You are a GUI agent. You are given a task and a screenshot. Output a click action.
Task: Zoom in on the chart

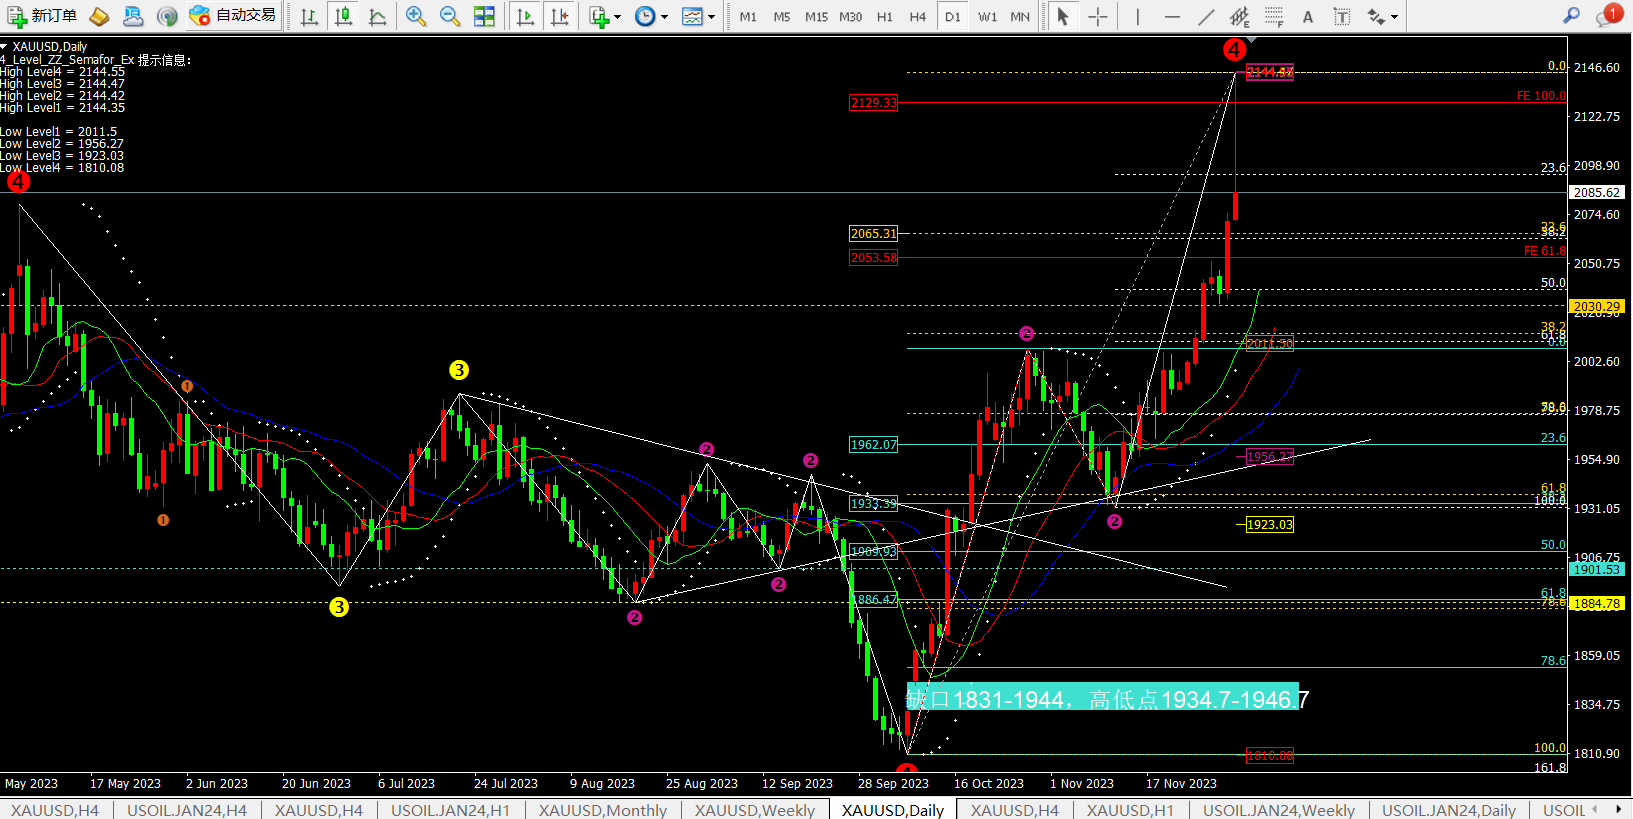pyautogui.click(x=416, y=16)
